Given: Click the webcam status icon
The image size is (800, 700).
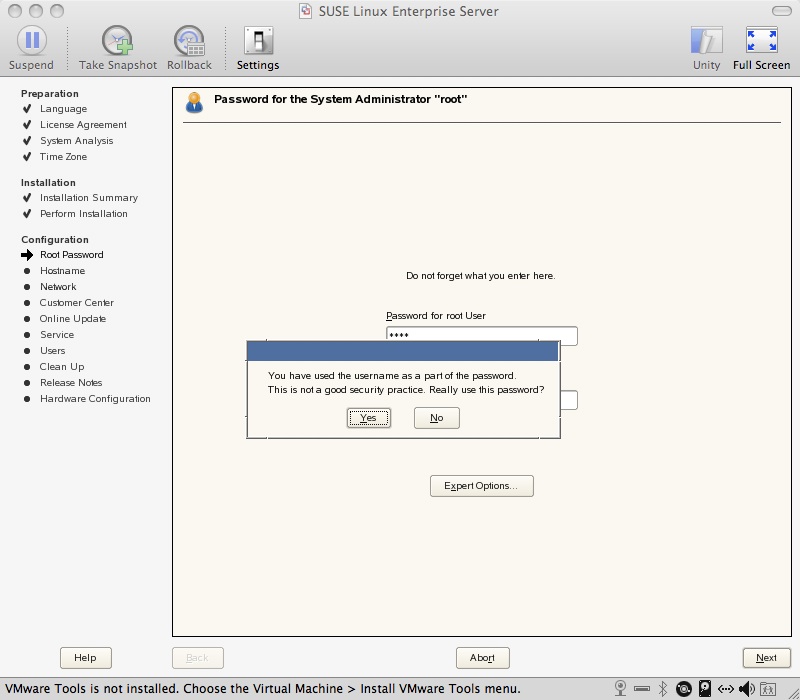Looking at the screenshot, I should (x=620, y=688).
